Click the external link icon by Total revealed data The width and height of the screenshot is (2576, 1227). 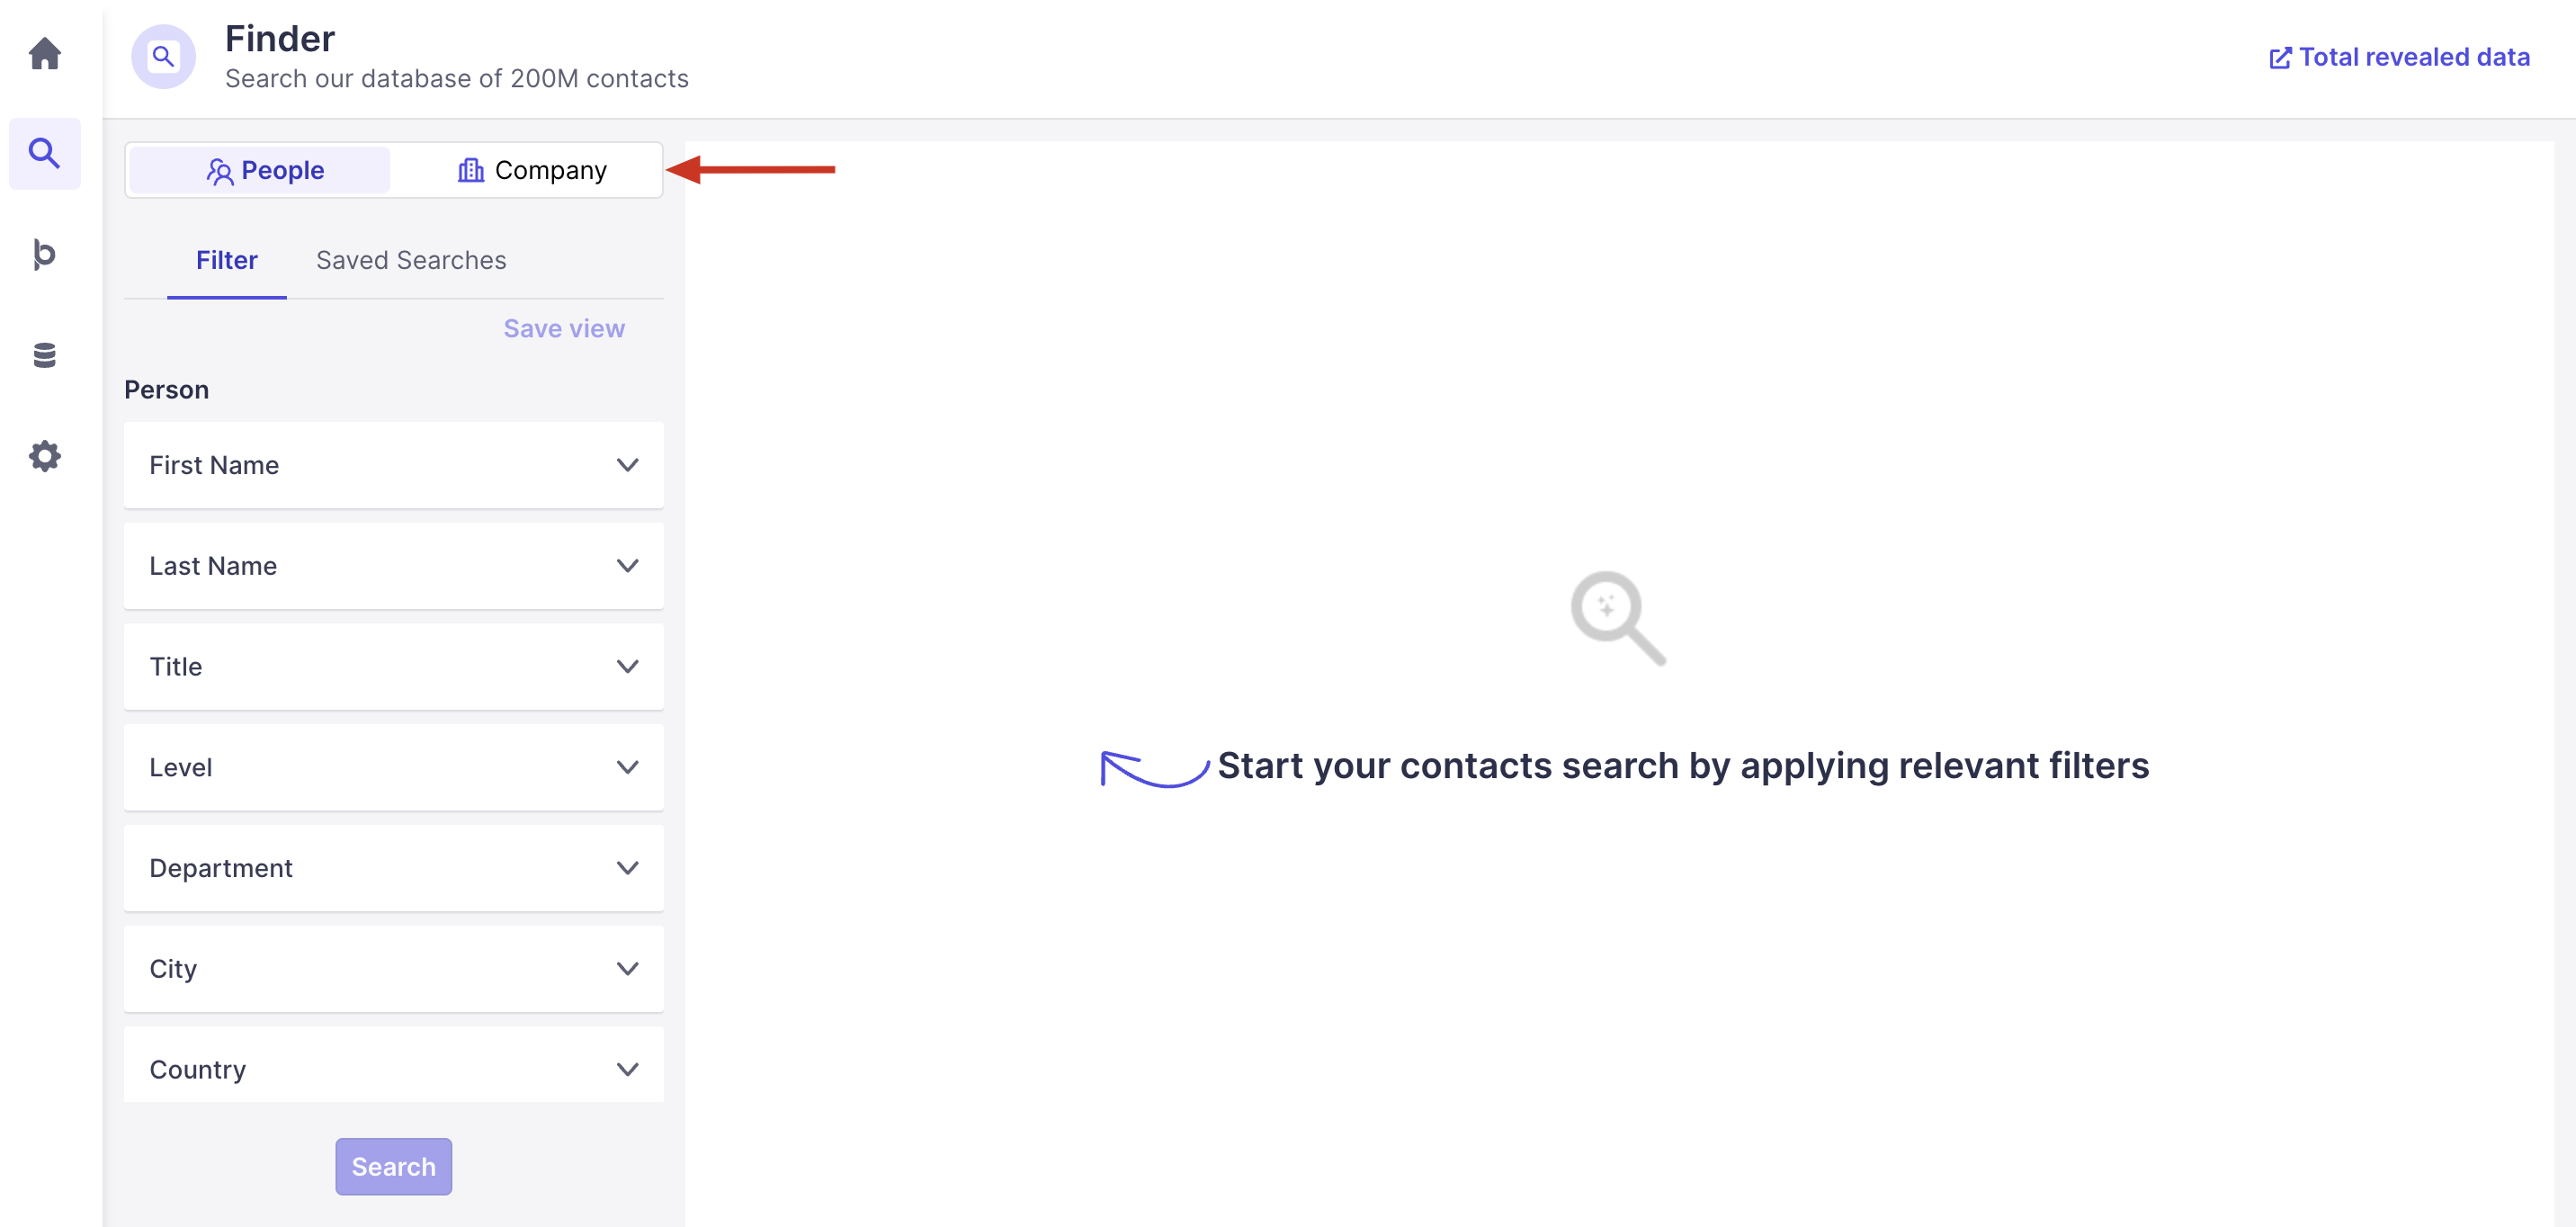2280,58
